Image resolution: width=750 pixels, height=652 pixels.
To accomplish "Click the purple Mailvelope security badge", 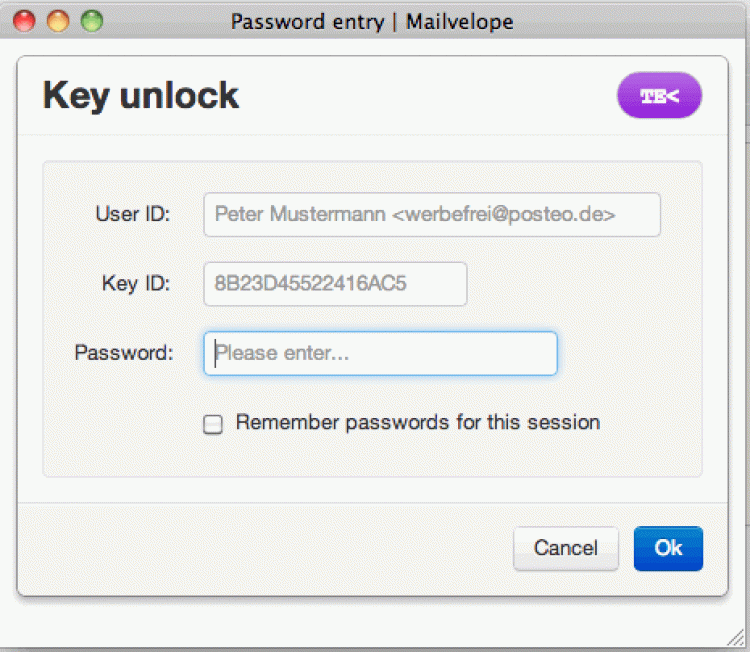I will click(659, 96).
